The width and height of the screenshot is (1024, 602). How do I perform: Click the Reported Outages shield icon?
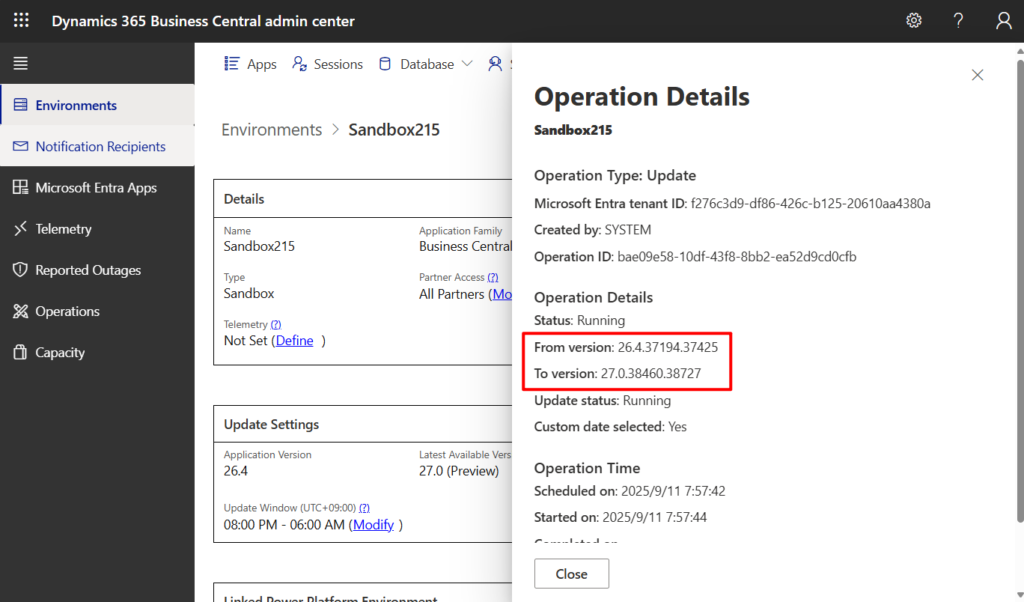(20, 270)
